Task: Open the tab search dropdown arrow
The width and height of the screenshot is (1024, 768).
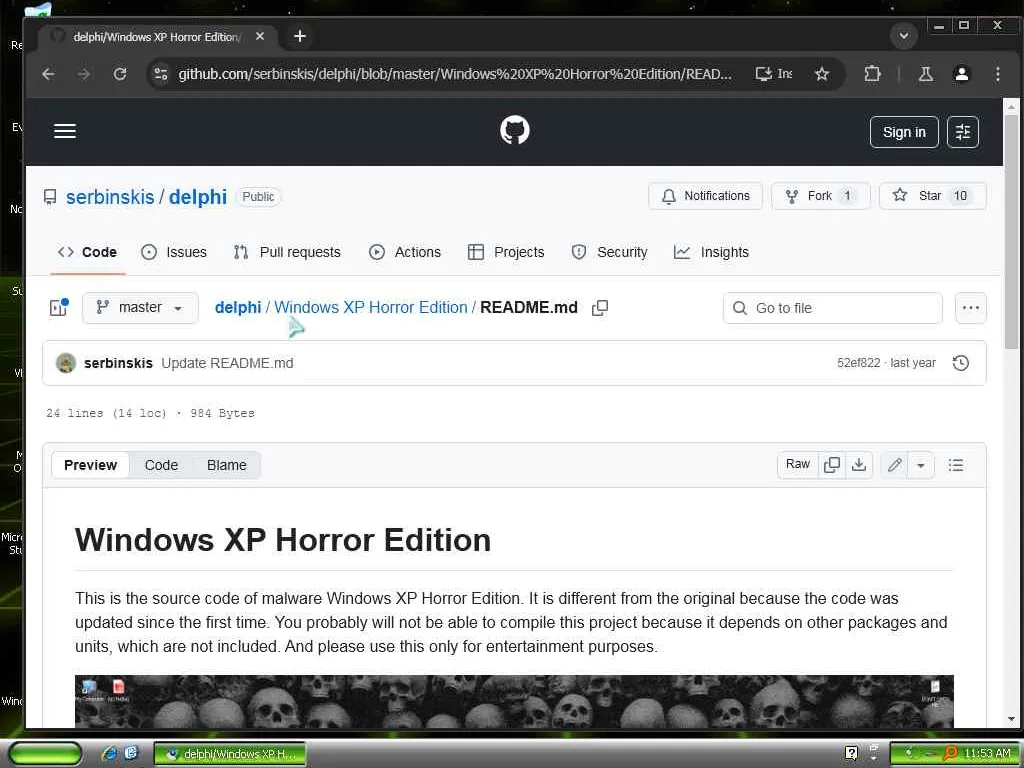Action: click(x=904, y=35)
